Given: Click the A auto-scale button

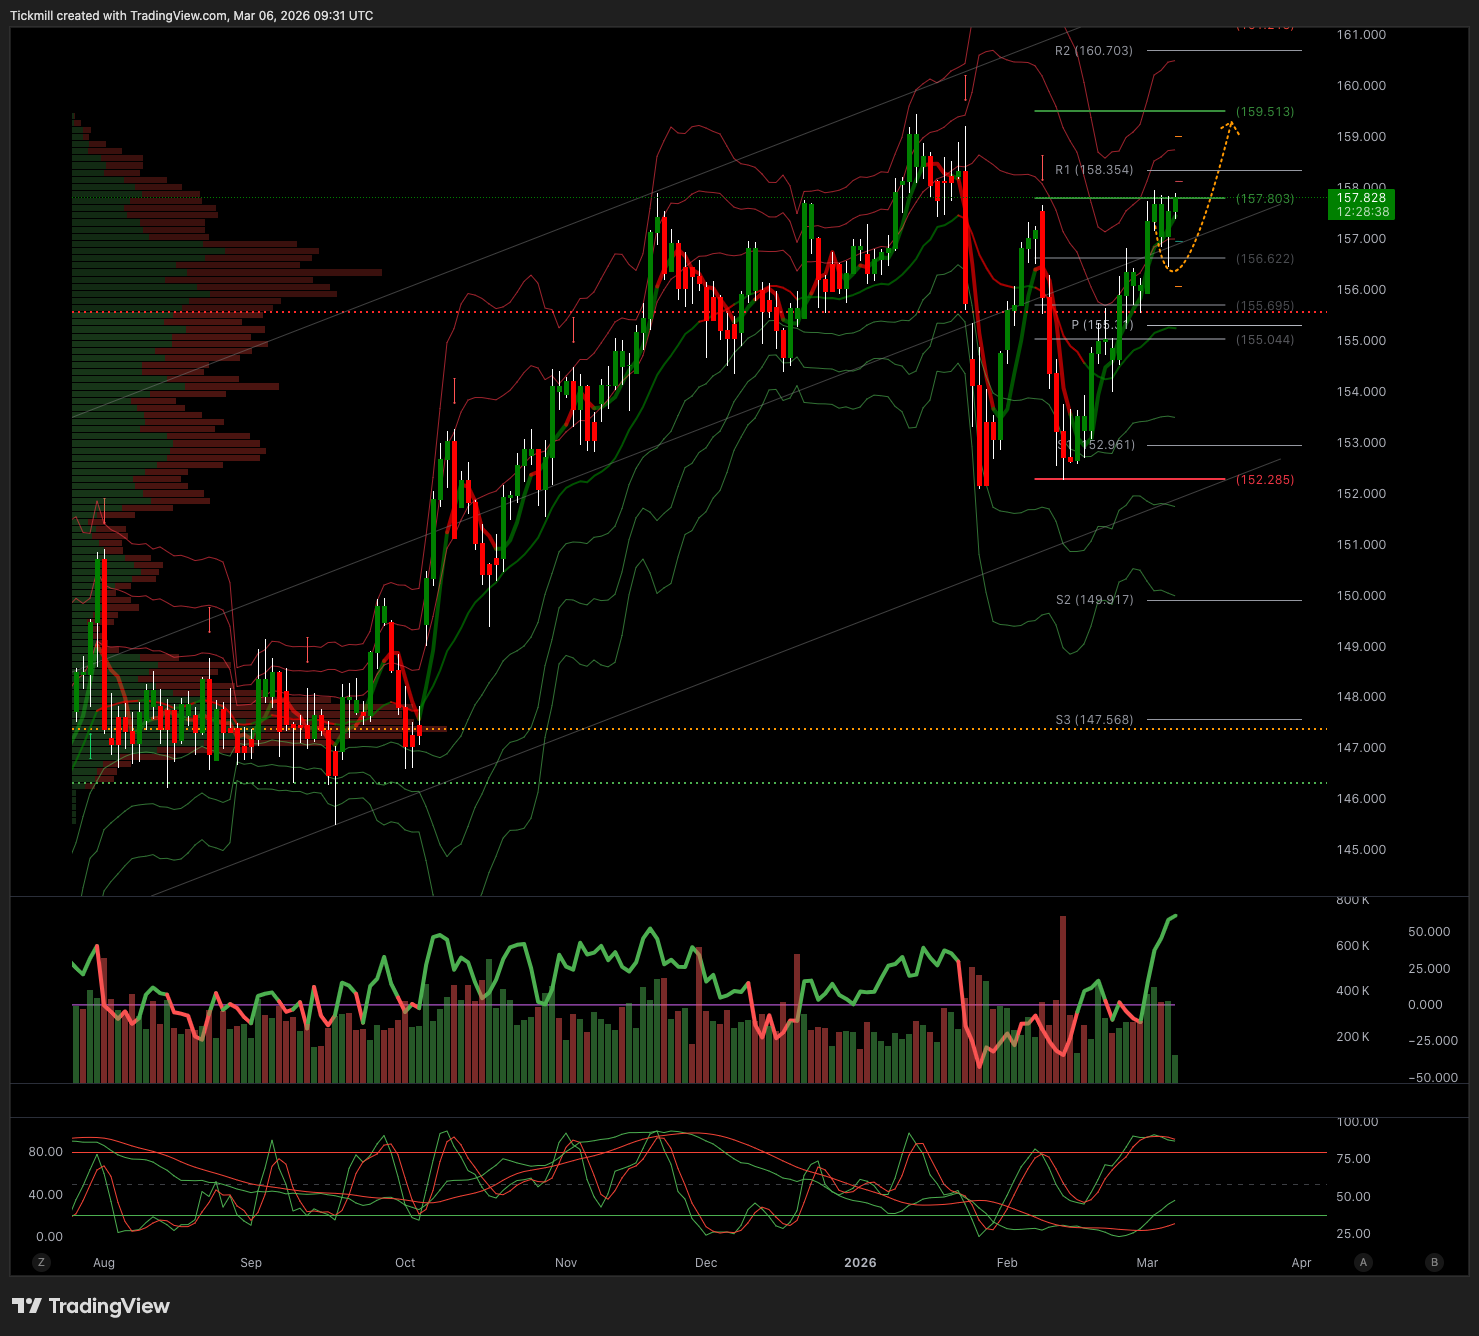Looking at the screenshot, I should click(1363, 1262).
